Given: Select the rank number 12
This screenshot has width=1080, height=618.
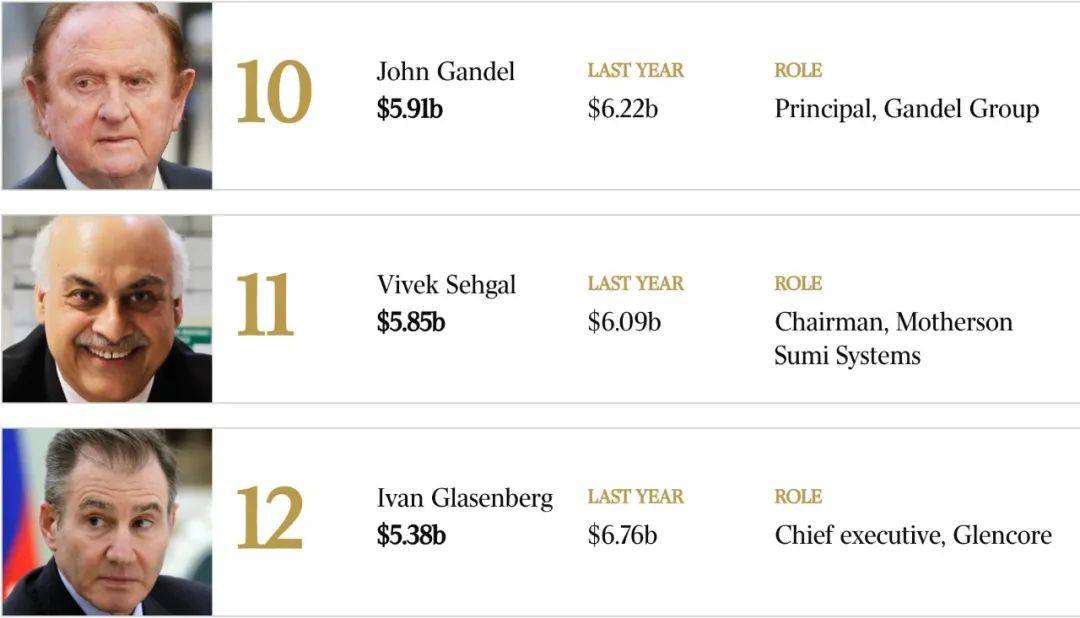Looking at the screenshot, I should click(x=270, y=517).
